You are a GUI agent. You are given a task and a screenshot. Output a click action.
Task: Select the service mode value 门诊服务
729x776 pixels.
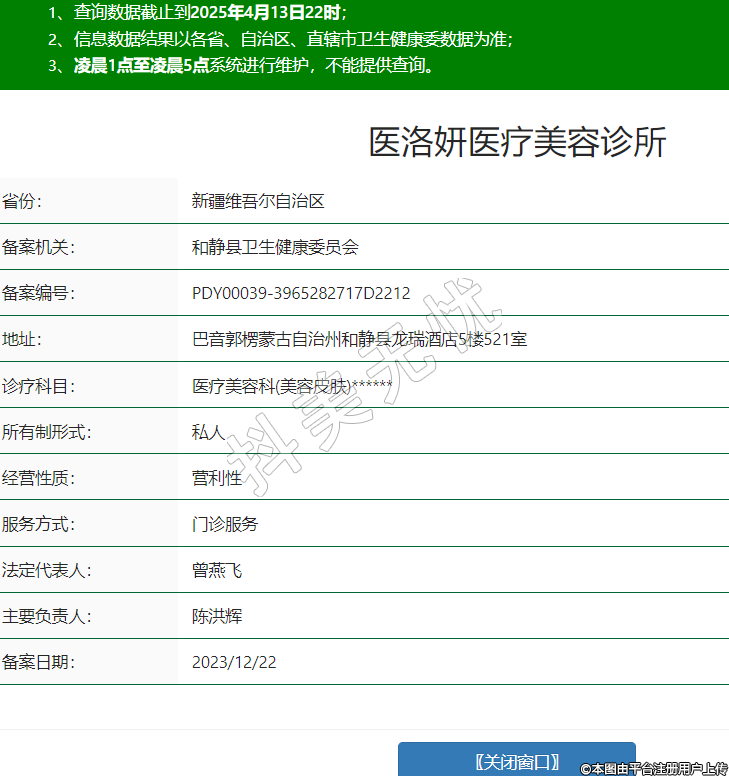point(225,524)
